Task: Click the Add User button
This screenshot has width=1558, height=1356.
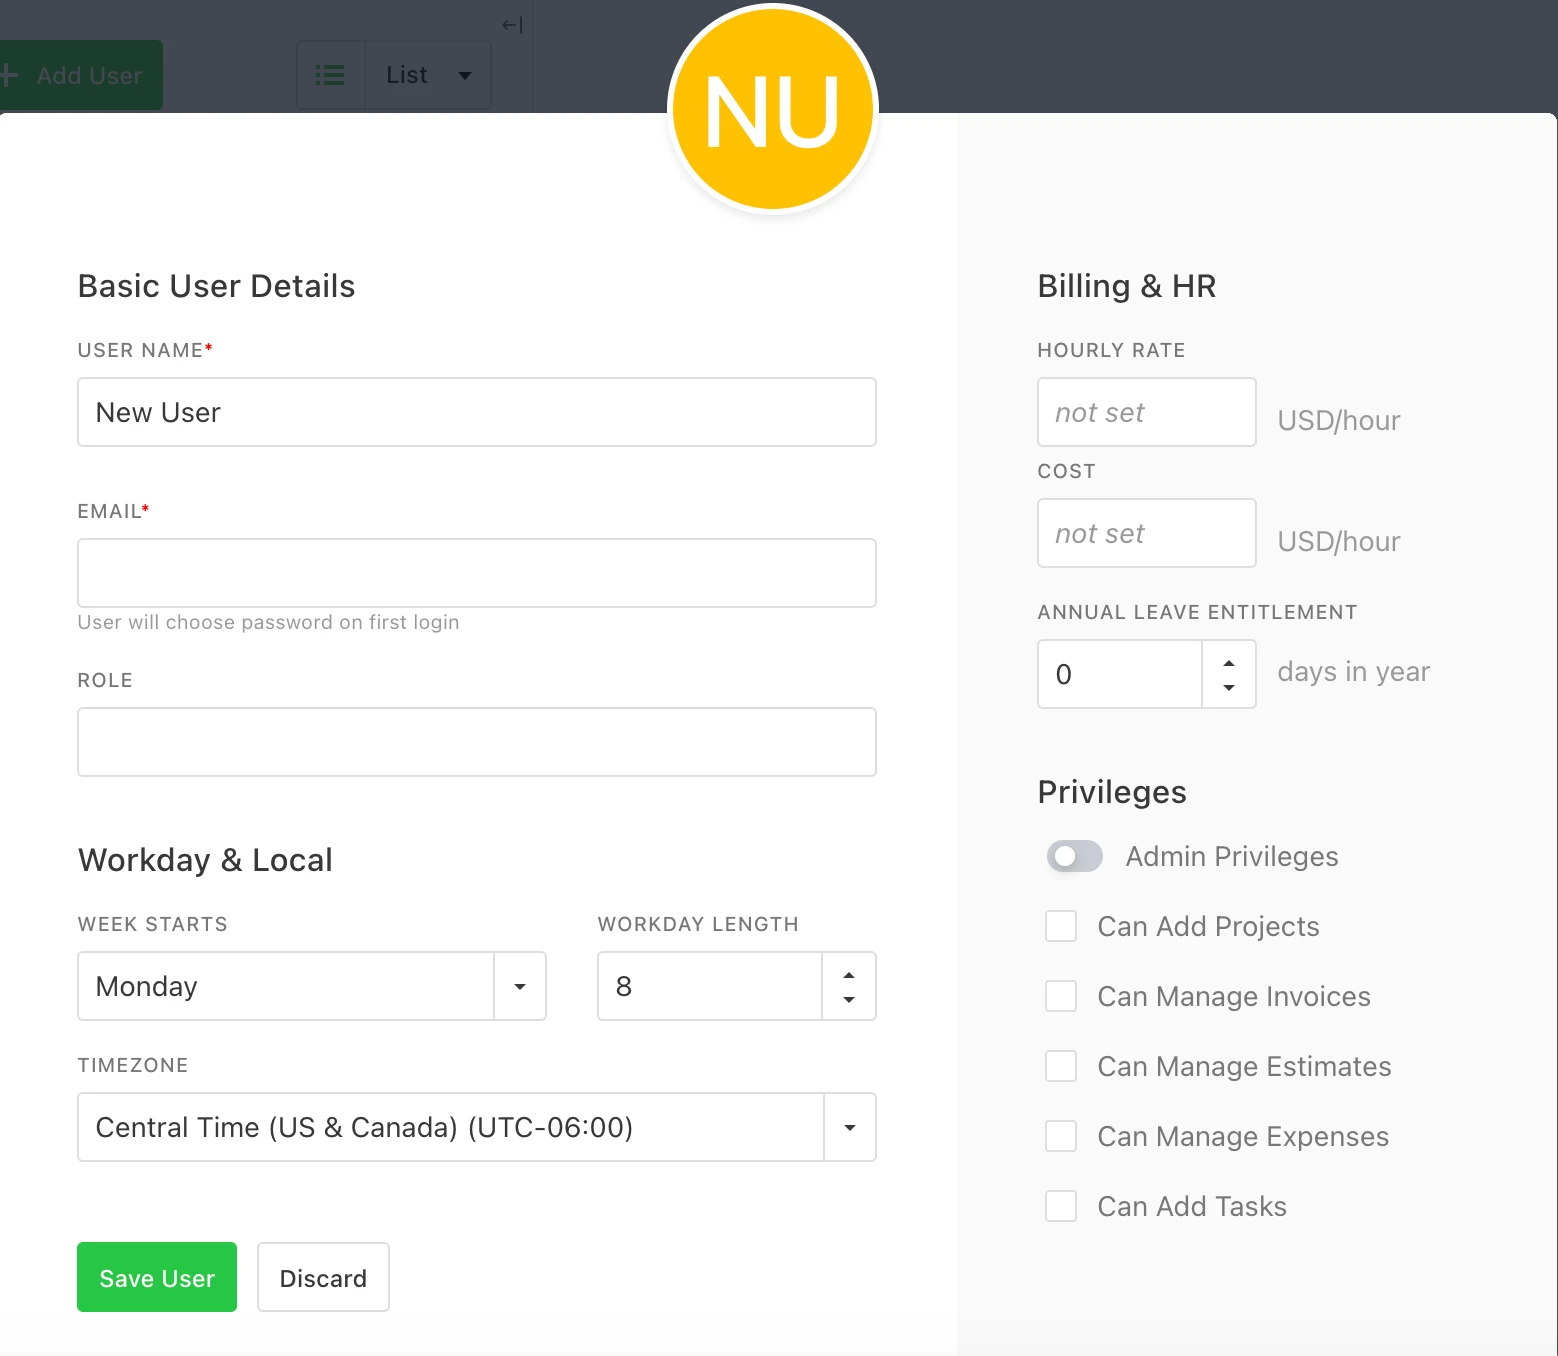Action: (81, 75)
